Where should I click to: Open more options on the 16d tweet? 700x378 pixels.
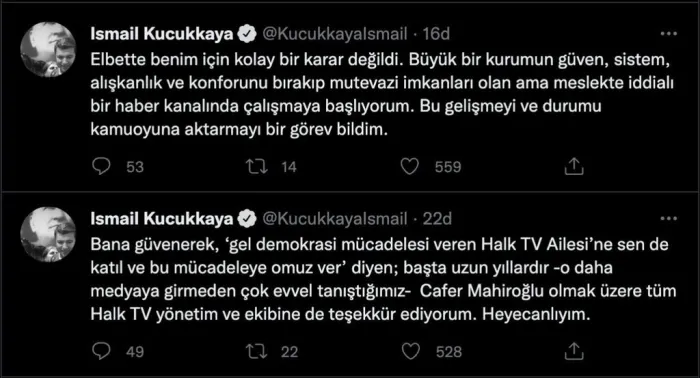click(x=668, y=34)
